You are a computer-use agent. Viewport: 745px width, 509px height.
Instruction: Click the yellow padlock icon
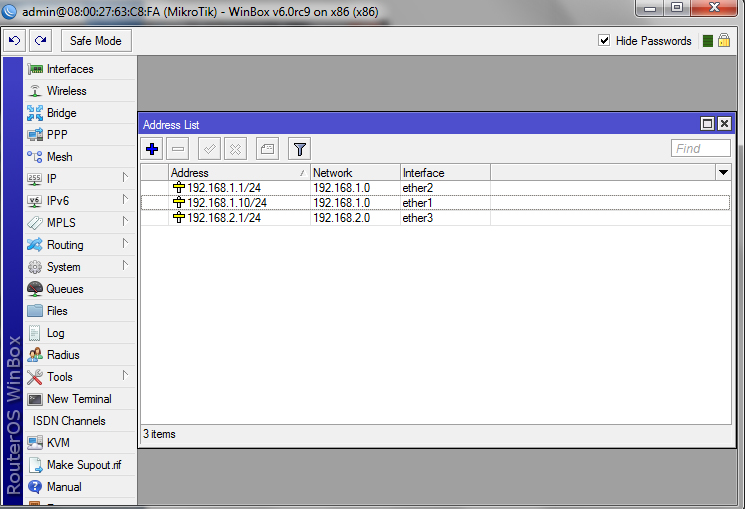pyautogui.click(x=724, y=40)
